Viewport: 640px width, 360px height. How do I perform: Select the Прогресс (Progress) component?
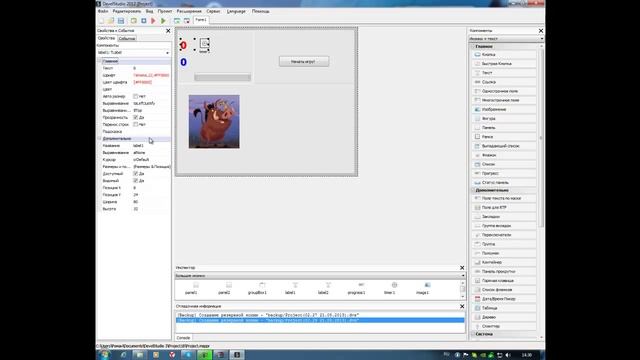pyautogui.click(x=504, y=173)
